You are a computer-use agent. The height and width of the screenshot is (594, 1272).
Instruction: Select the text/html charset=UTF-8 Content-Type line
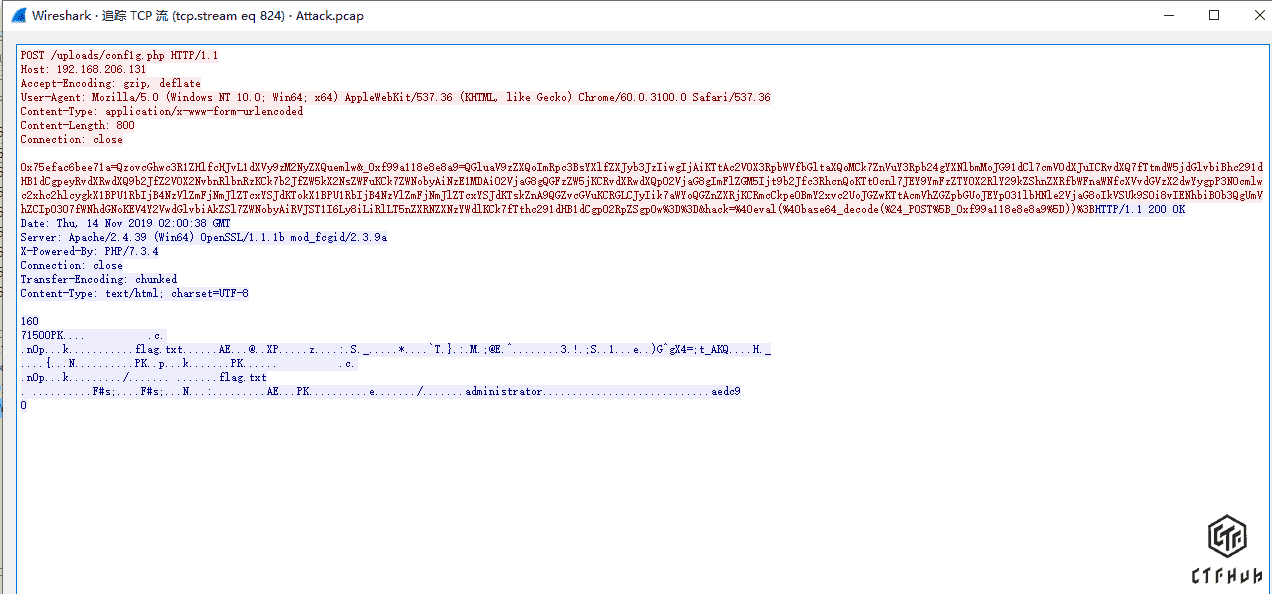[x=134, y=294]
